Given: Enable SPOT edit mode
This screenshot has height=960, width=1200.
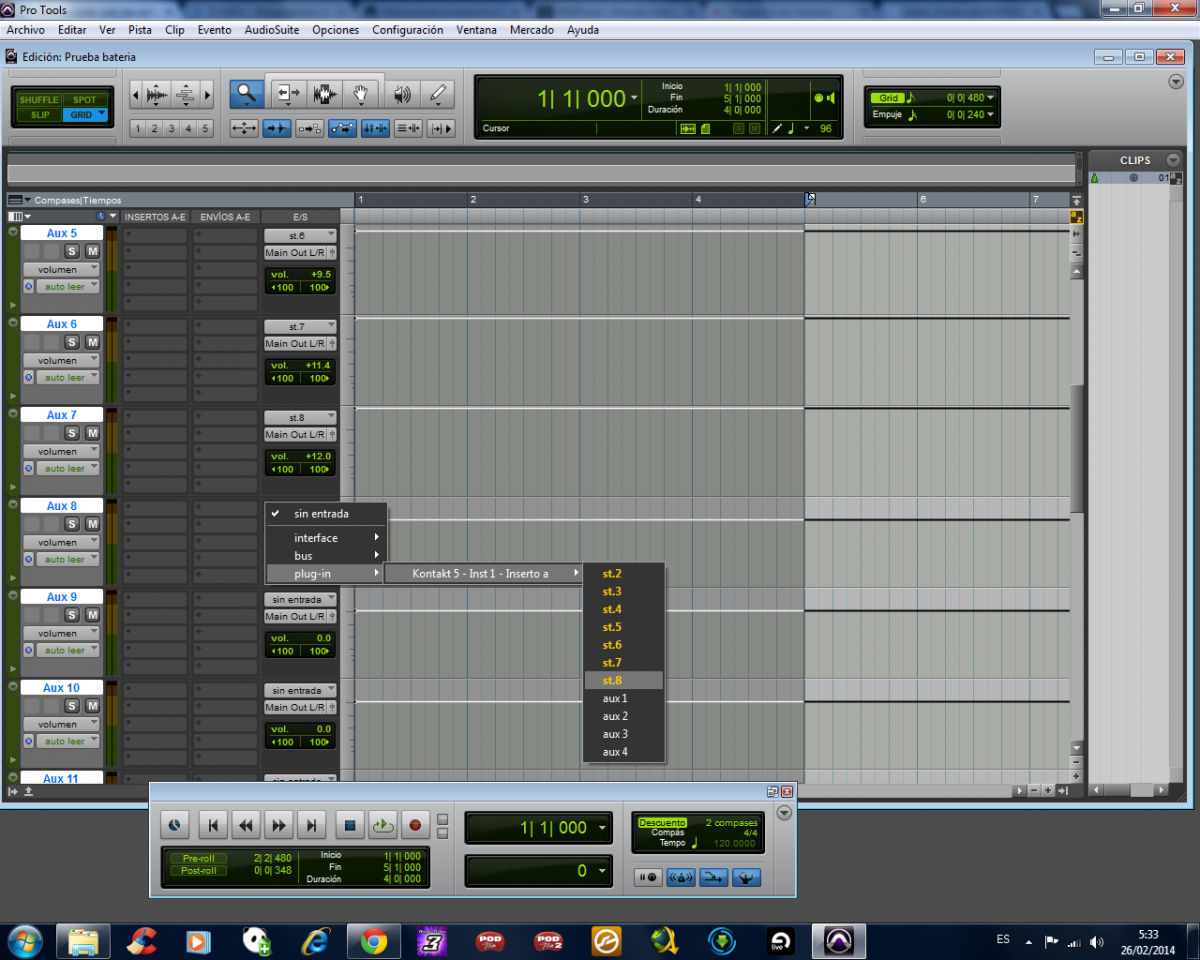Looking at the screenshot, I should point(85,100).
